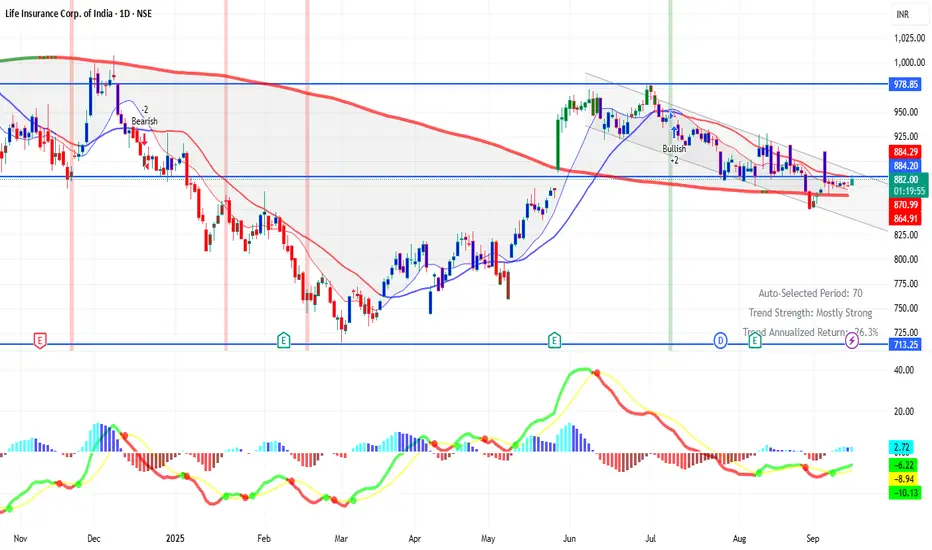Click the green -10.13 indicator value label
The height and width of the screenshot is (550, 932).
905,492
